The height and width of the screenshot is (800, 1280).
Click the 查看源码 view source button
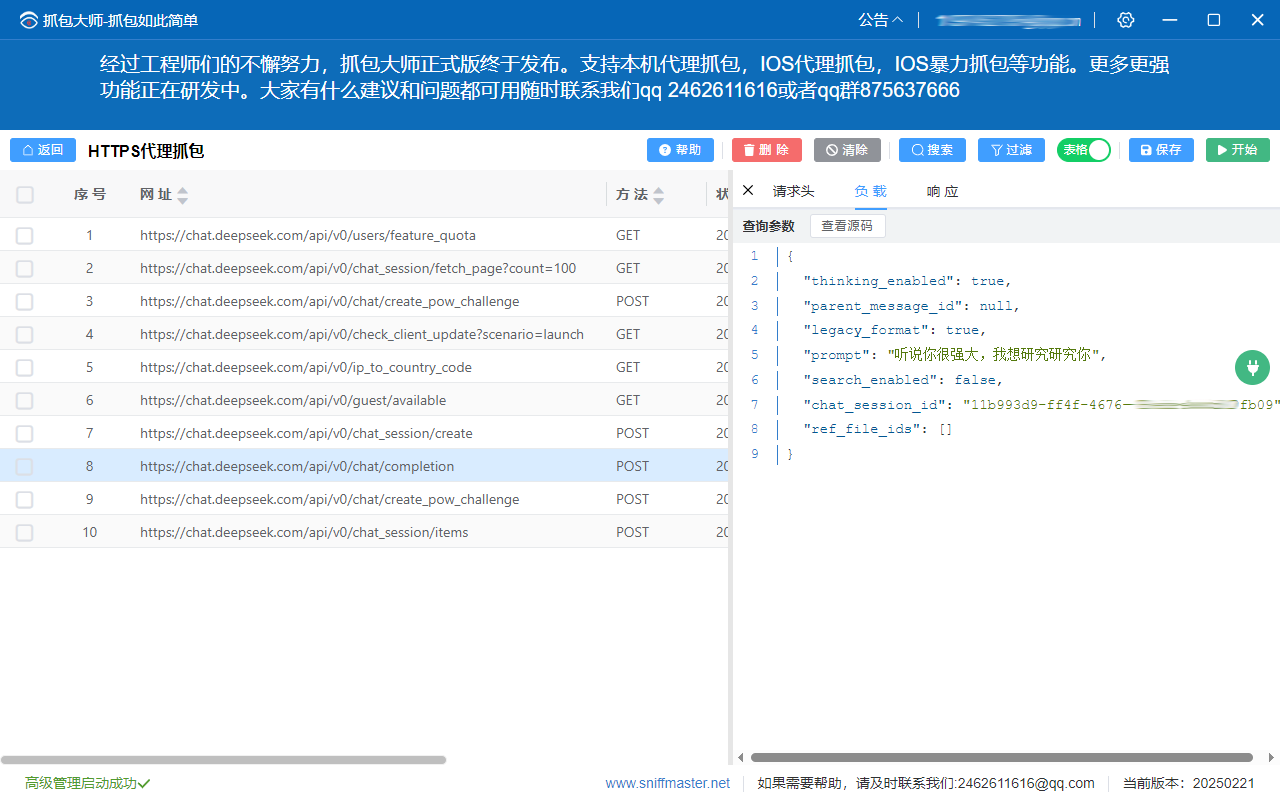click(x=847, y=226)
